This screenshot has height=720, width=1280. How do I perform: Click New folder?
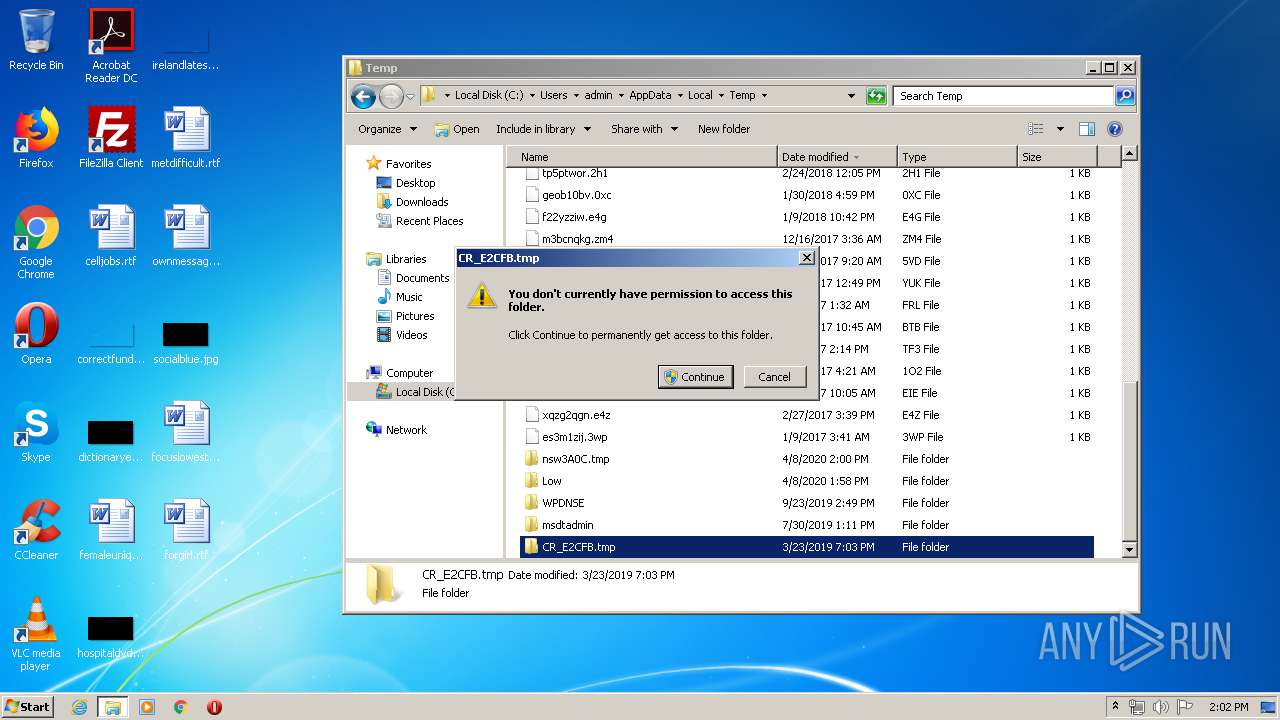coord(724,129)
